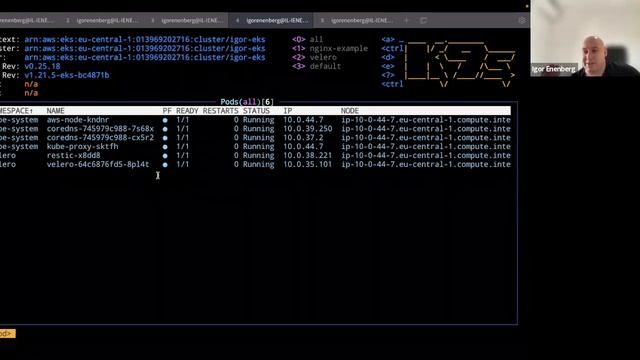Click Igor Enenberg's video thumbnail
The width and height of the screenshot is (640, 360).
[585, 38]
